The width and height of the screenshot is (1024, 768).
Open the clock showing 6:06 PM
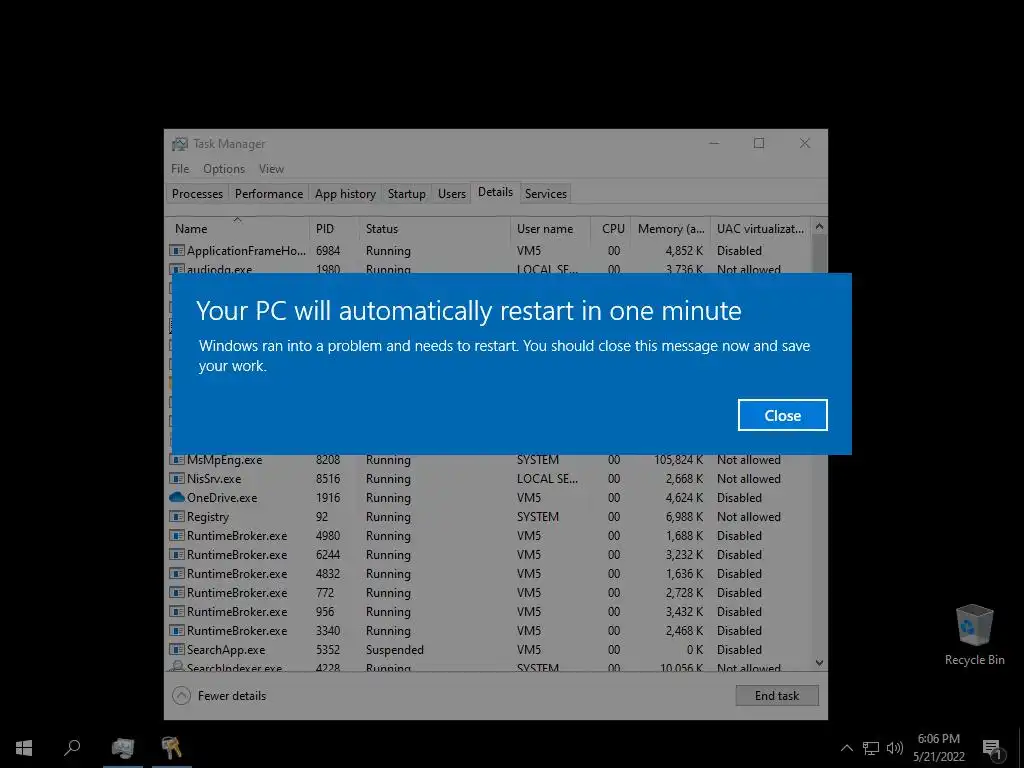(x=939, y=748)
